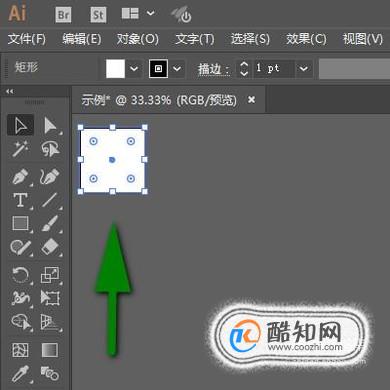Open the Bridge (Br) launcher
The width and height of the screenshot is (390, 390).
[x=63, y=15]
